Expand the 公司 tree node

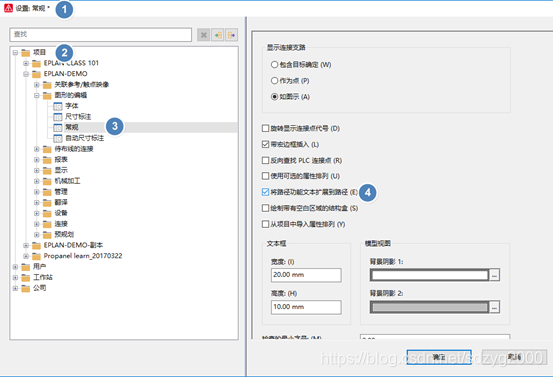[x=15, y=288]
